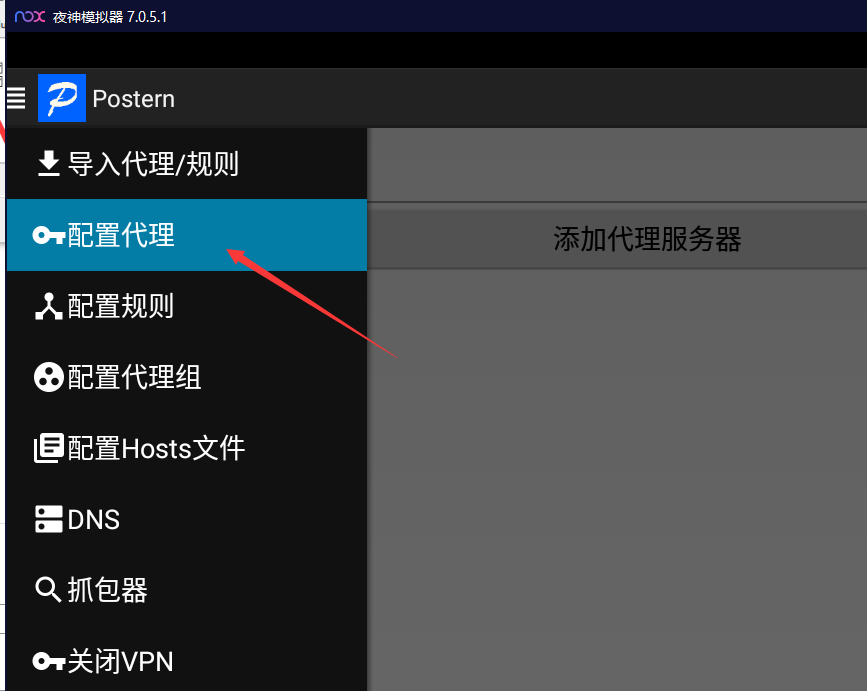Click the key icon next to 配置代理
Image resolution: width=867 pixels, height=691 pixels.
[x=48, y=235]
